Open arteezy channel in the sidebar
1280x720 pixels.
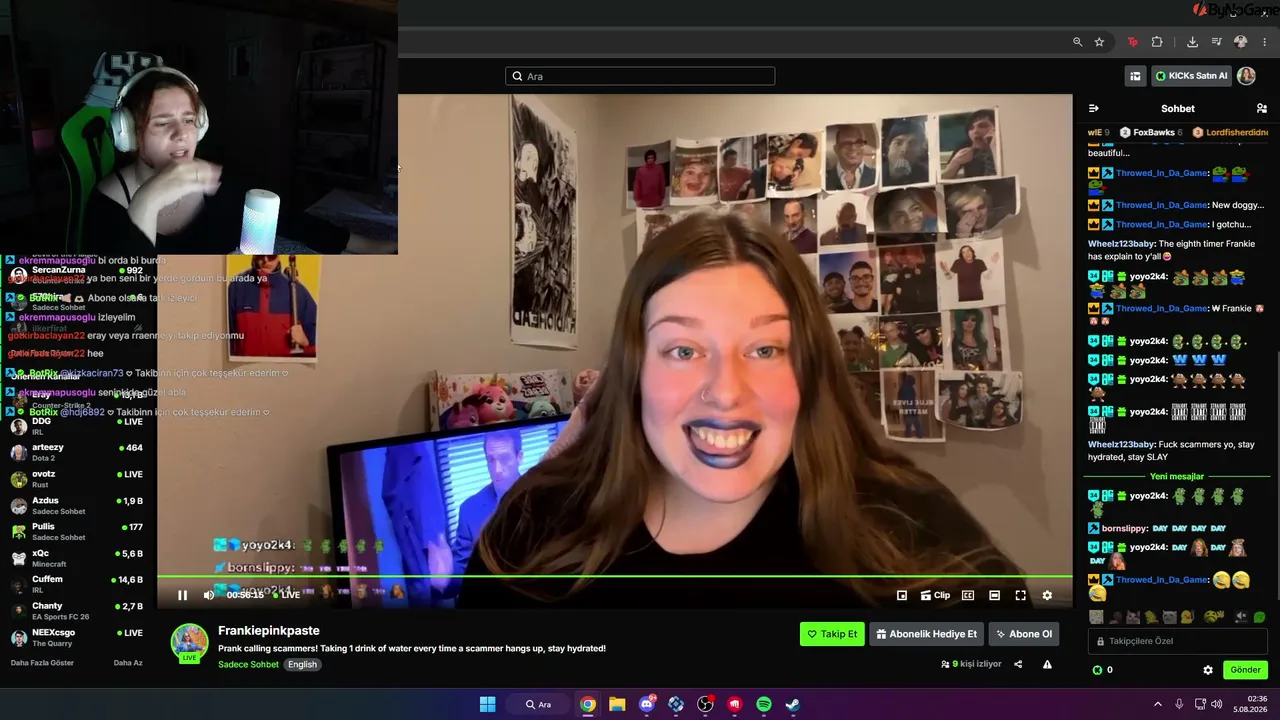pos(75,452)
